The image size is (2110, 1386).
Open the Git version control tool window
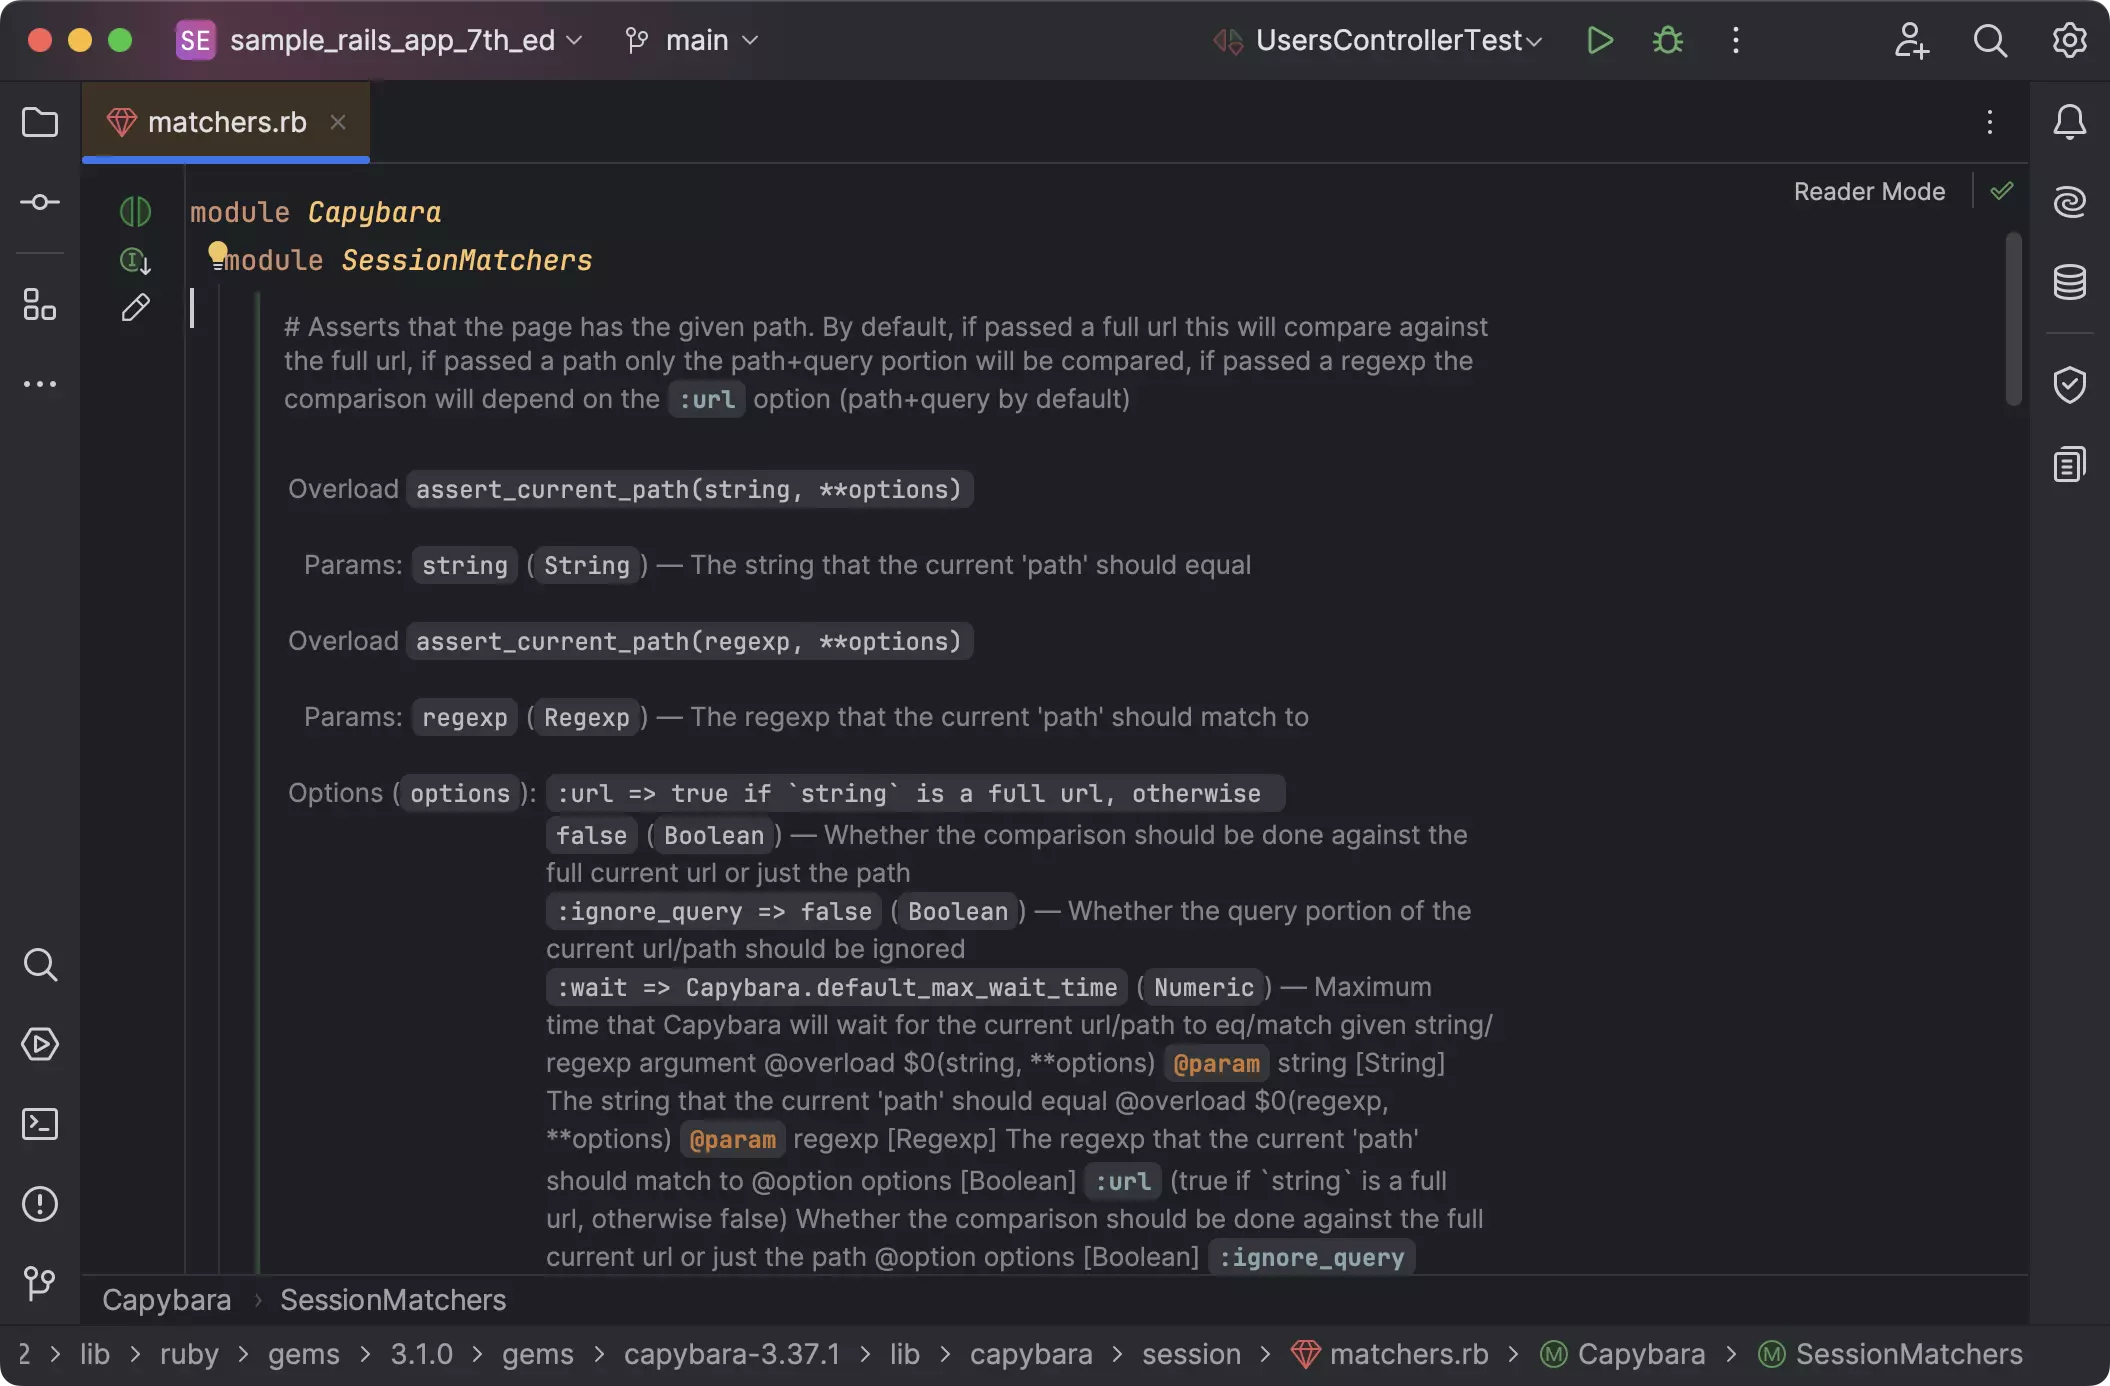(40, 1283)
